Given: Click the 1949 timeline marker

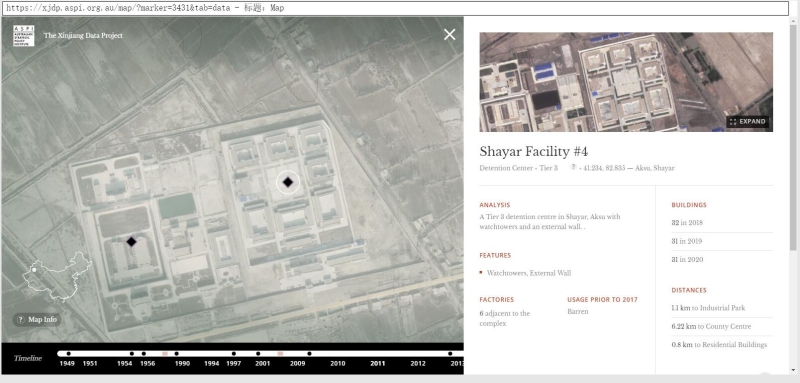Looking at the screenshot, I should coord(68,354).
